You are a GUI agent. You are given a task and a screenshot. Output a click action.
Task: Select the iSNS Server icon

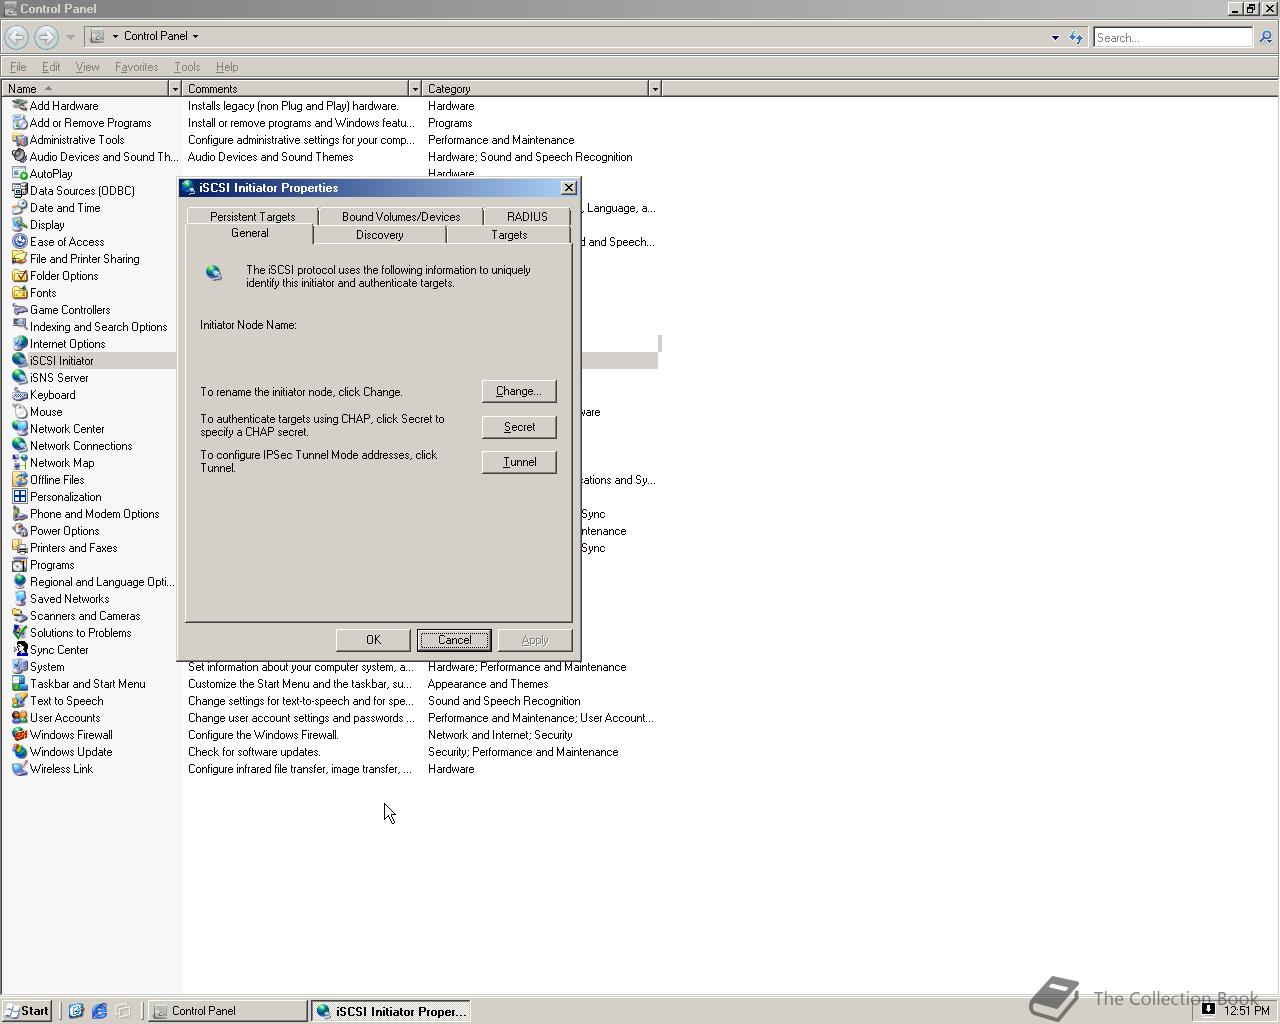point(19,378)
